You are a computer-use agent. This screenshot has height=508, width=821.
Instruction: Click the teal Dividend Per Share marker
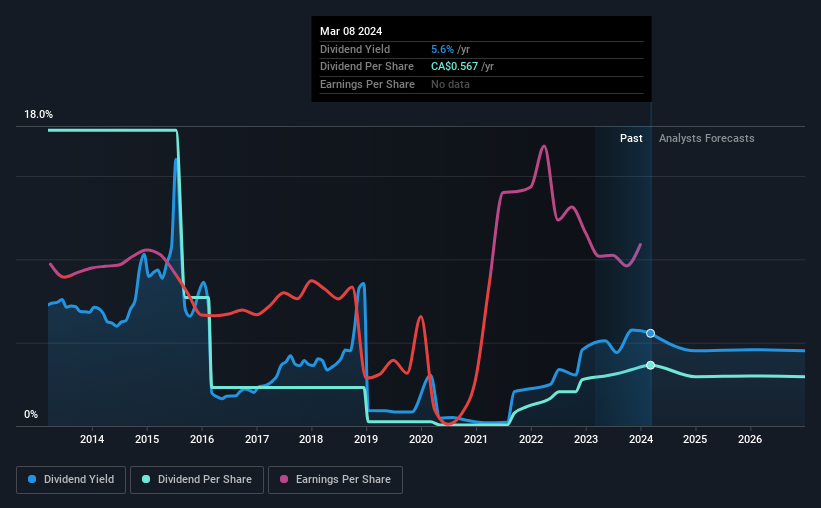(x=650, y=365)
